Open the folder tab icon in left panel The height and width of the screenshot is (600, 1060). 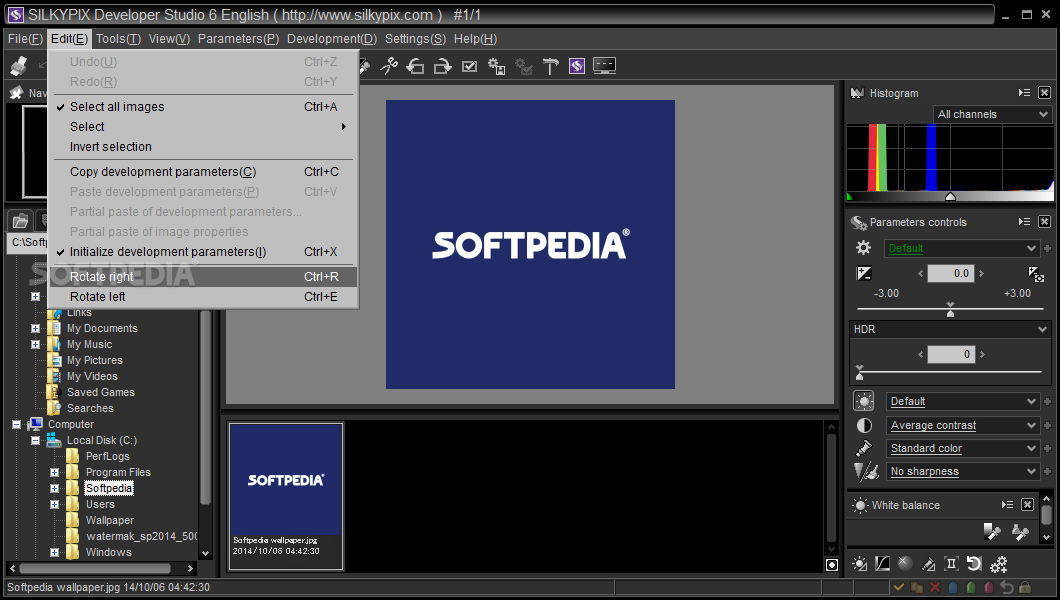20,221
